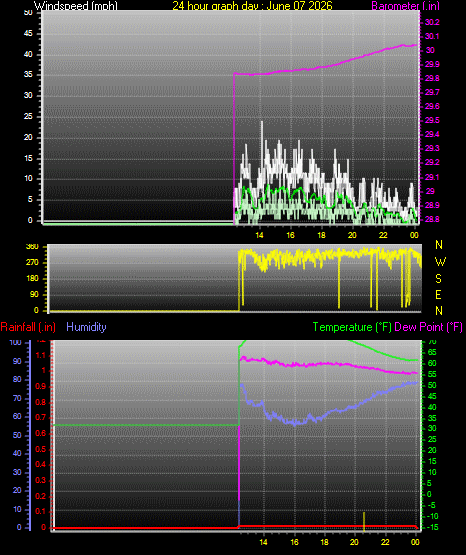The width and height of the screenshot is (466, 555).
Task: Click the yellow E compass letter
Action: coord(439,294)
